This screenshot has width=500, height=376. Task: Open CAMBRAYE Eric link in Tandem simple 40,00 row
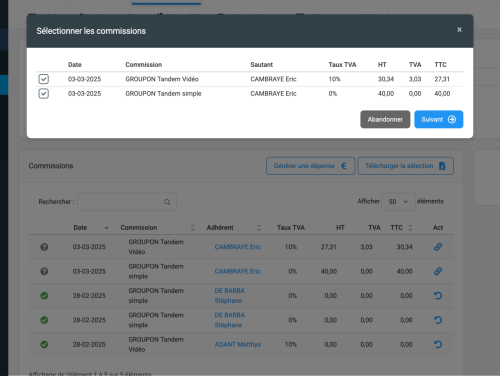(x=238, y=271)
